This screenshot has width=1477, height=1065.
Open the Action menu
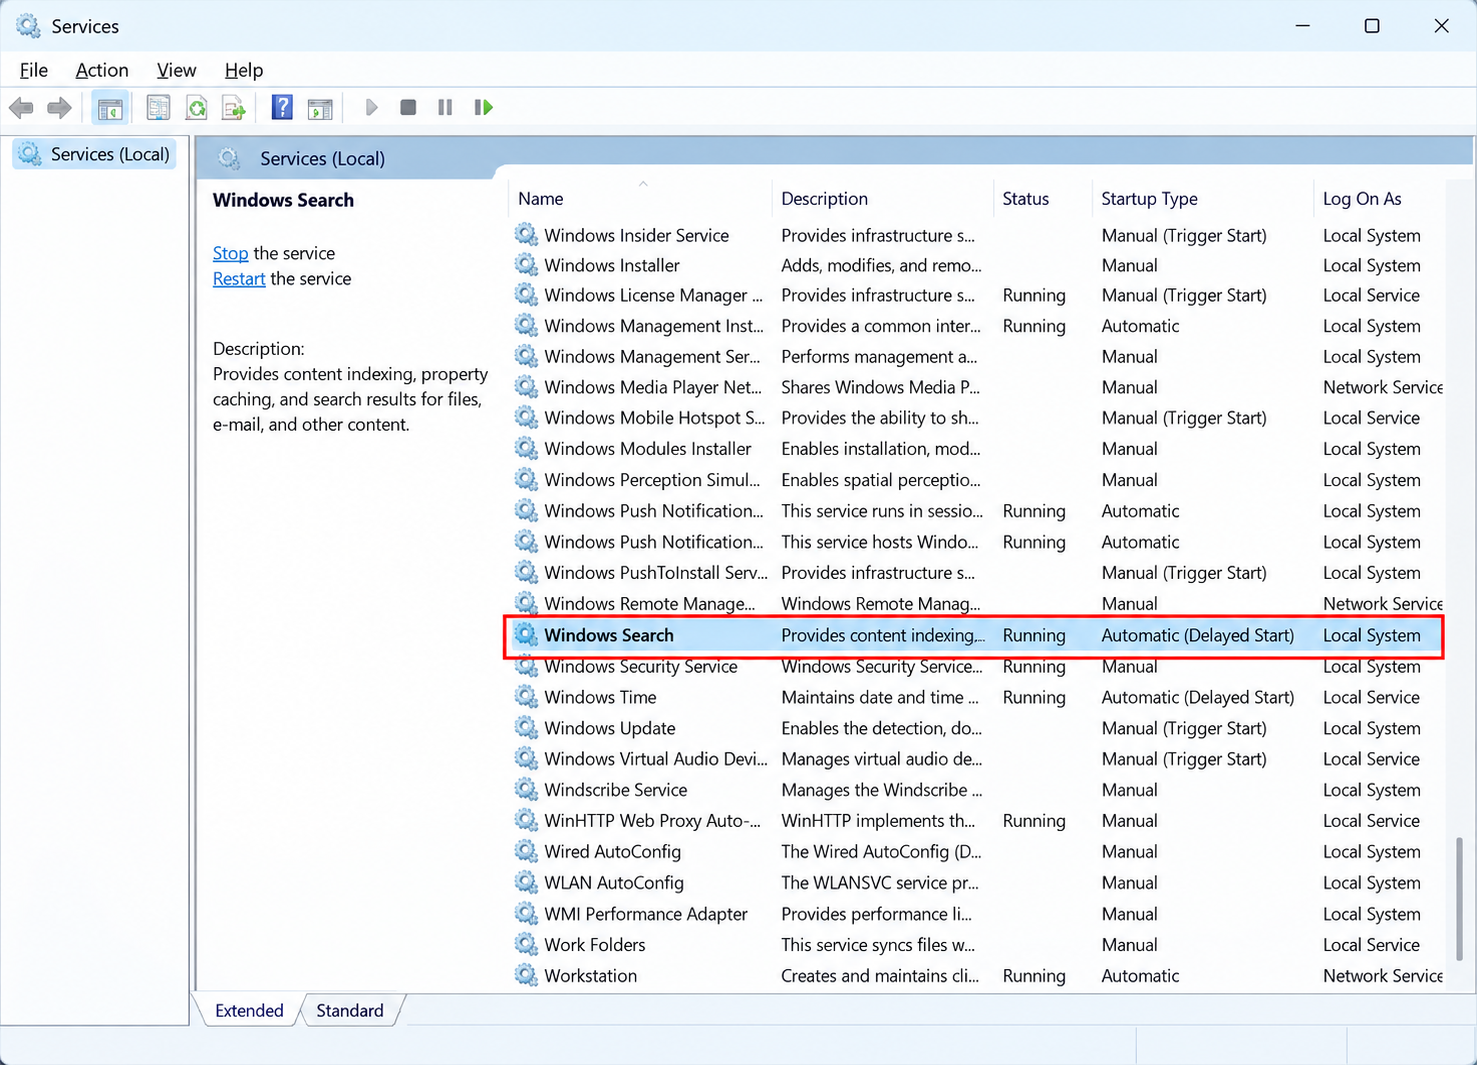point(102,70)
